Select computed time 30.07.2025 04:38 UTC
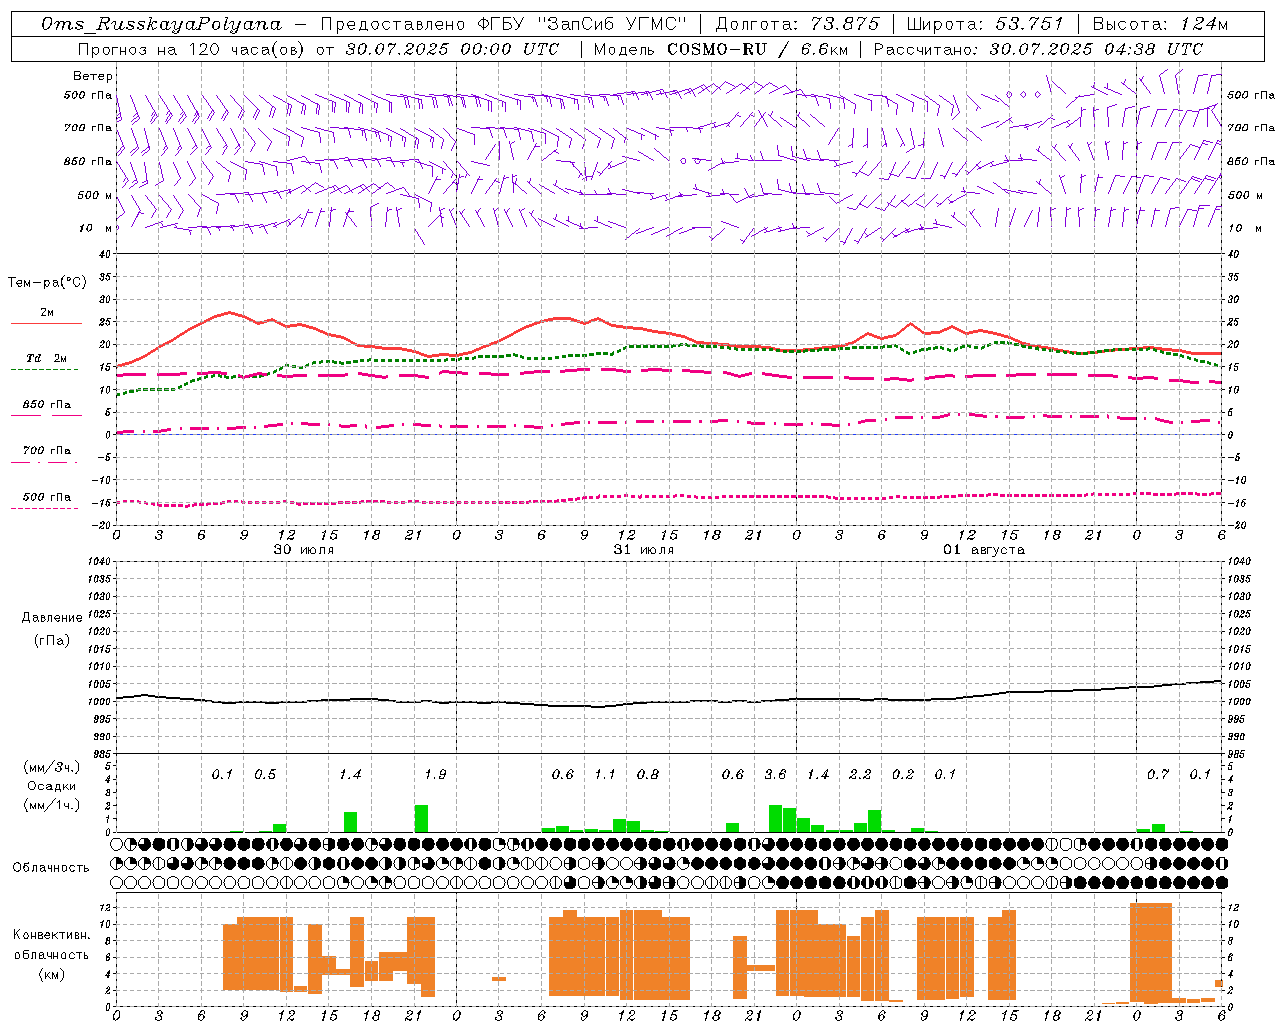The image size is (1280, 1024). 1096,49
